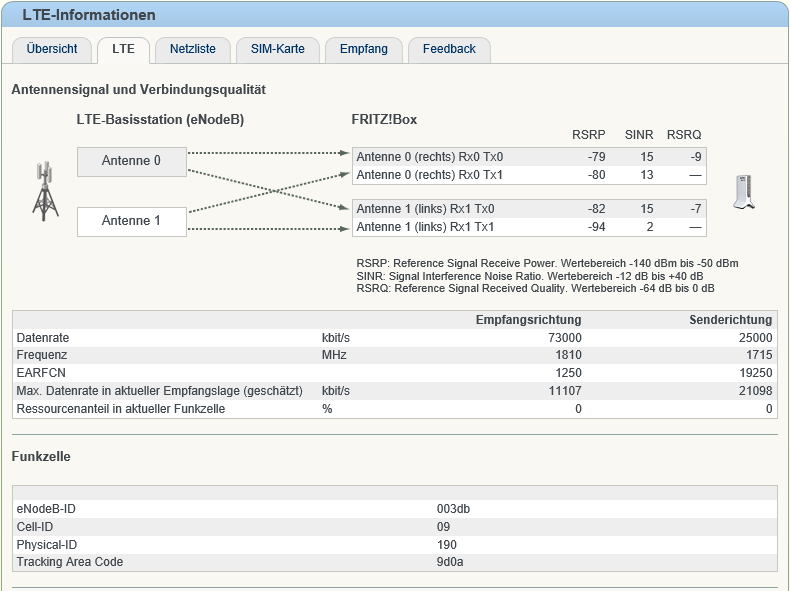Click the Senderichtung column header
This screenshot has width=790, height=591.
tap(731, 320)
